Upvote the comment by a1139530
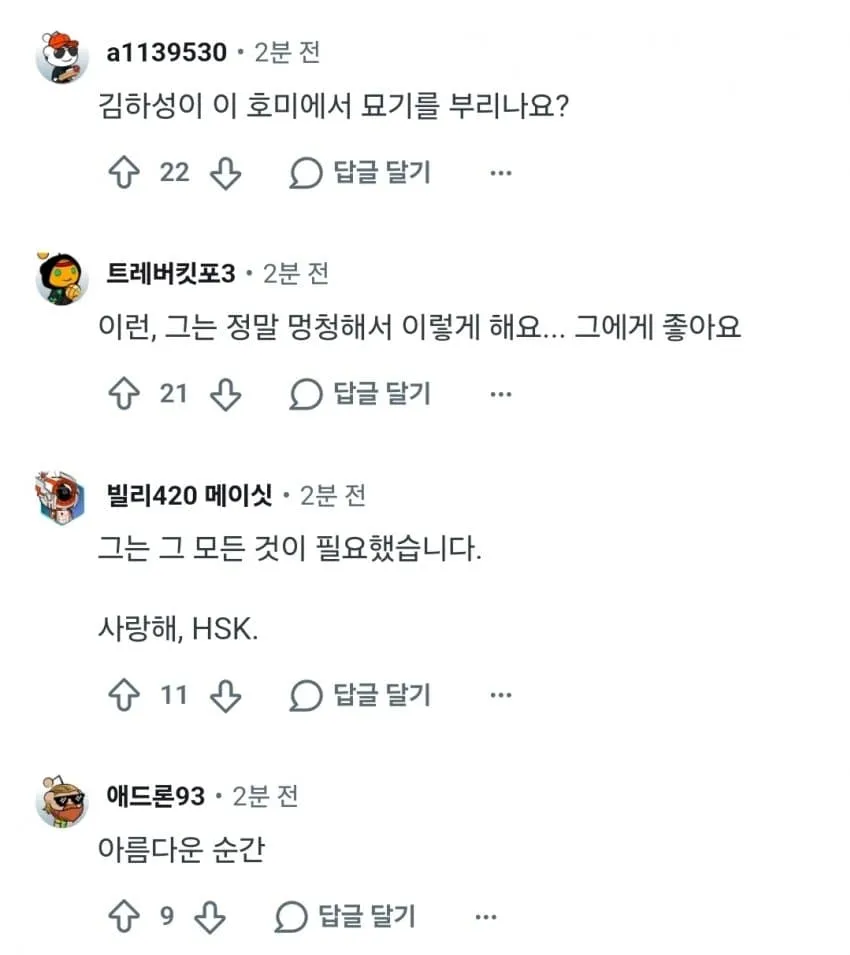The image size is (850, 955). pyautogui.click(x=124, y=173)
